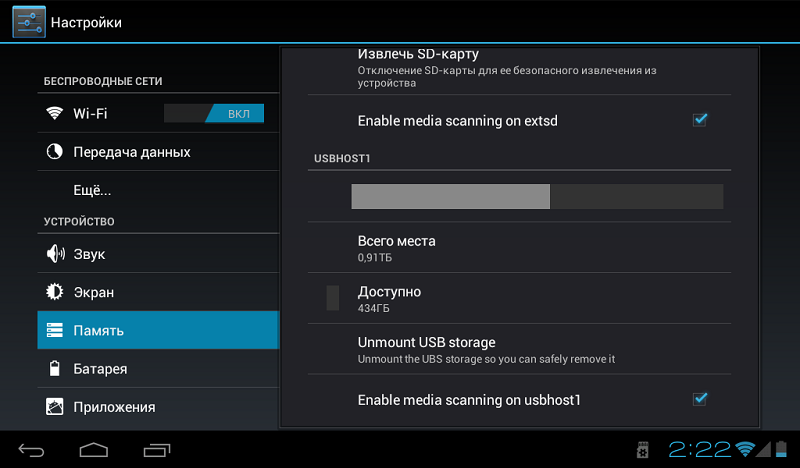Tap the clock in the status bar
Screen dimensions: 800x468
[x=700, y=449]
